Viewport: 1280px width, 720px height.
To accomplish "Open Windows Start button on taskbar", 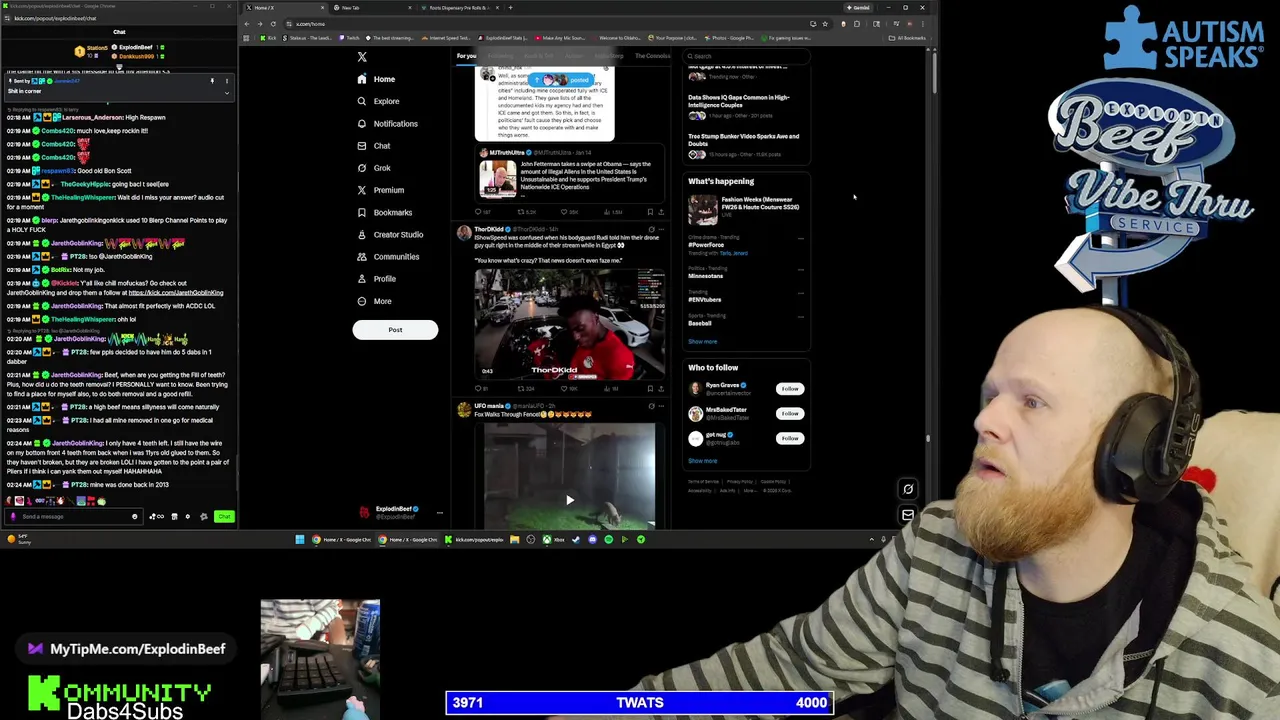I will point(299,539).
